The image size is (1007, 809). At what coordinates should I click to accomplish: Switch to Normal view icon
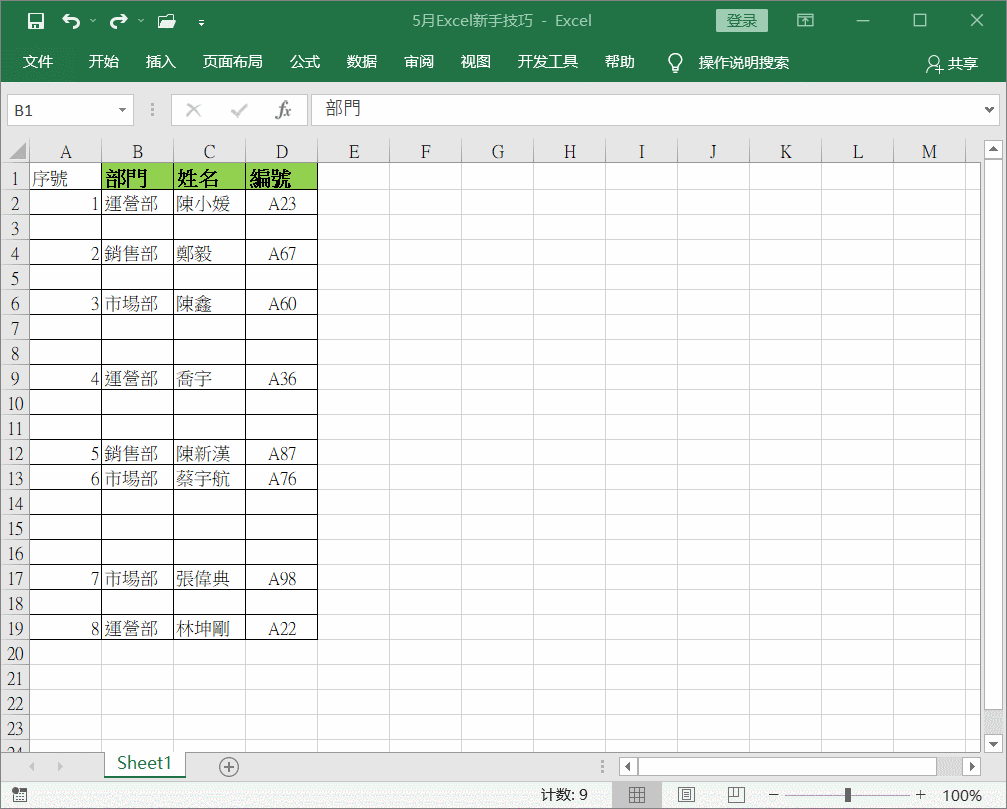click(x=636, y=795)
